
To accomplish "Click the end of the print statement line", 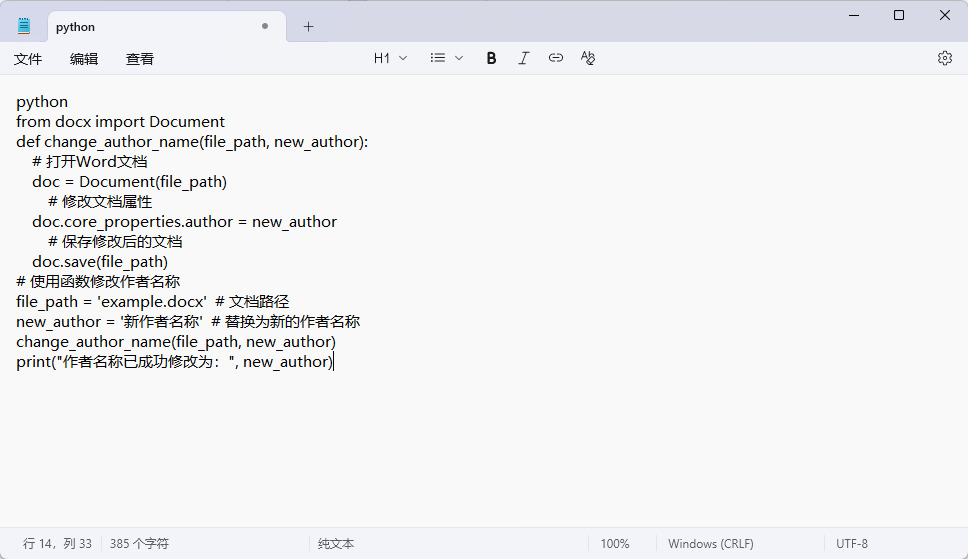I will (333, 362).
